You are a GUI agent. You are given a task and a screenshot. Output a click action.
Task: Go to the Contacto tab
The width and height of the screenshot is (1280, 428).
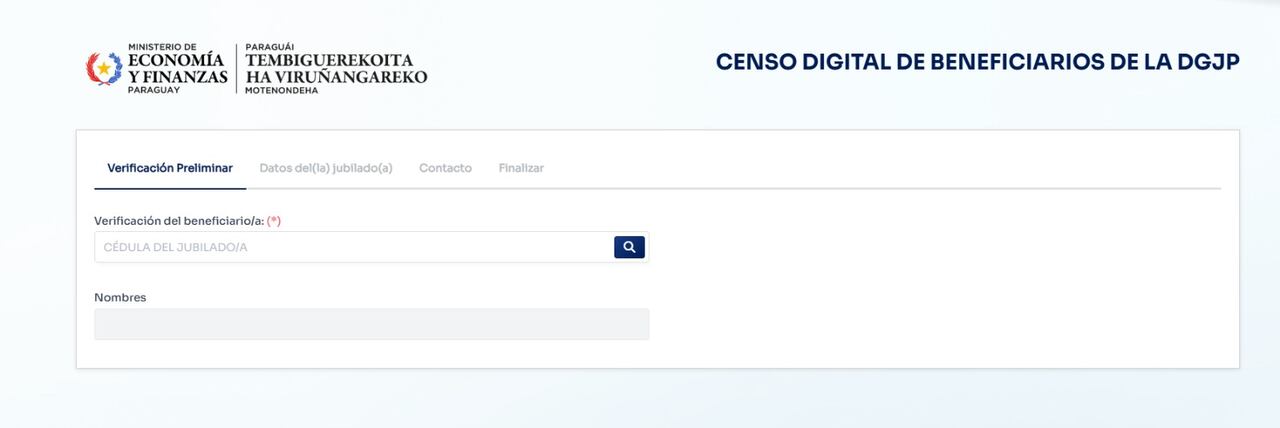tap(445, 168)
